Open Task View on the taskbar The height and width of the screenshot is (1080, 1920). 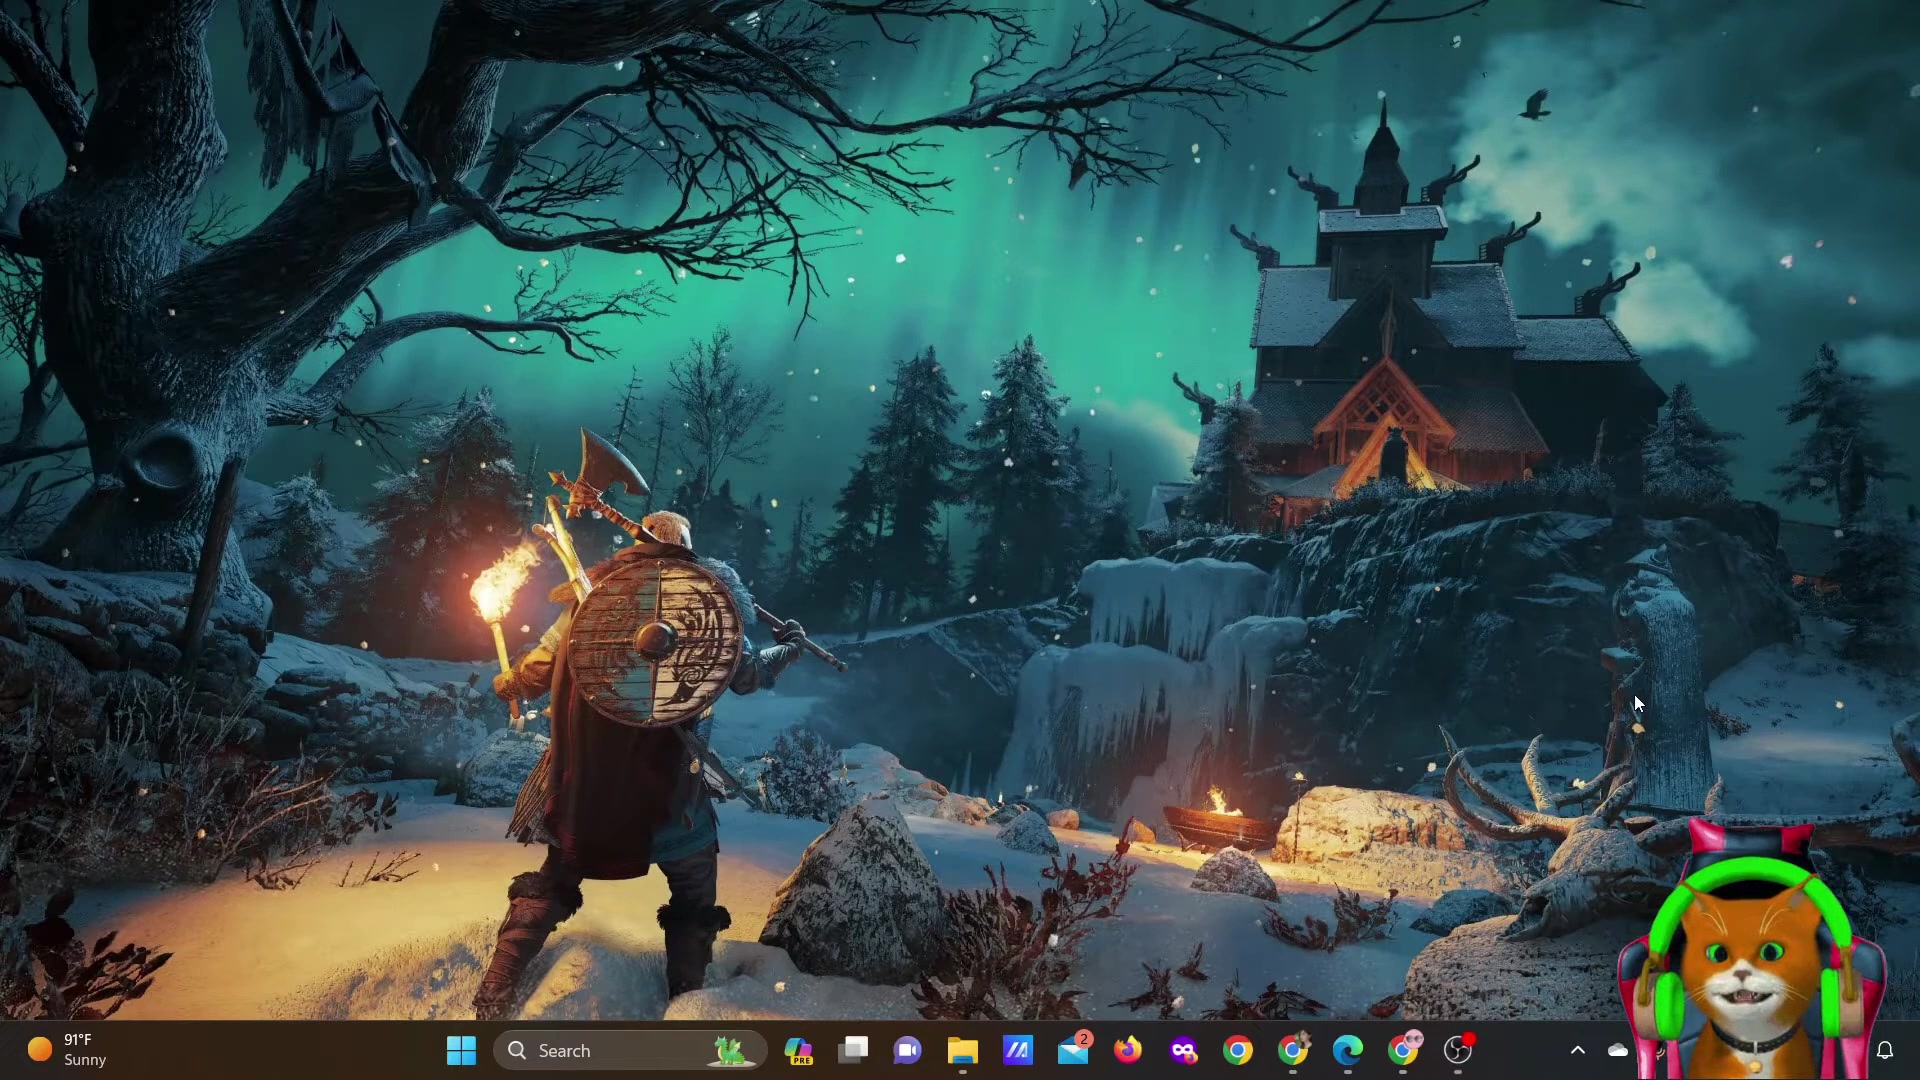(853, 1050)
